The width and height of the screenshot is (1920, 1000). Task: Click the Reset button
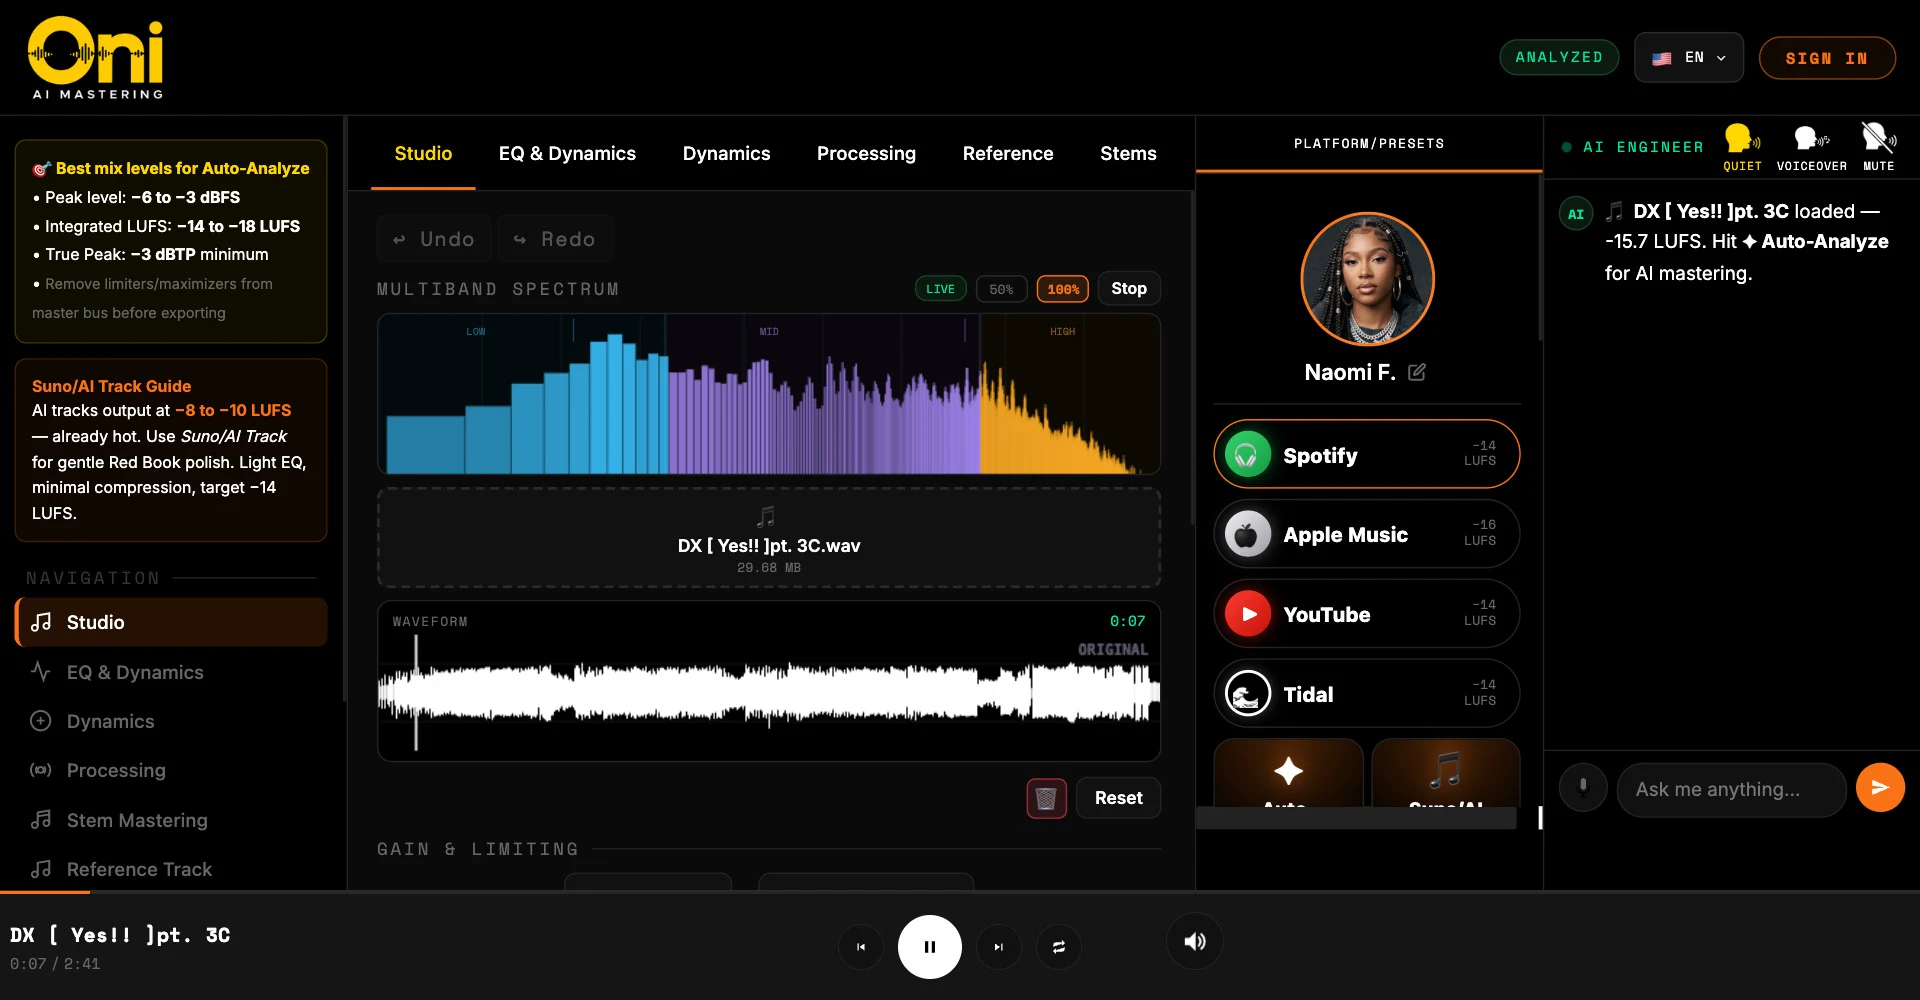[x=1118, y=798]
